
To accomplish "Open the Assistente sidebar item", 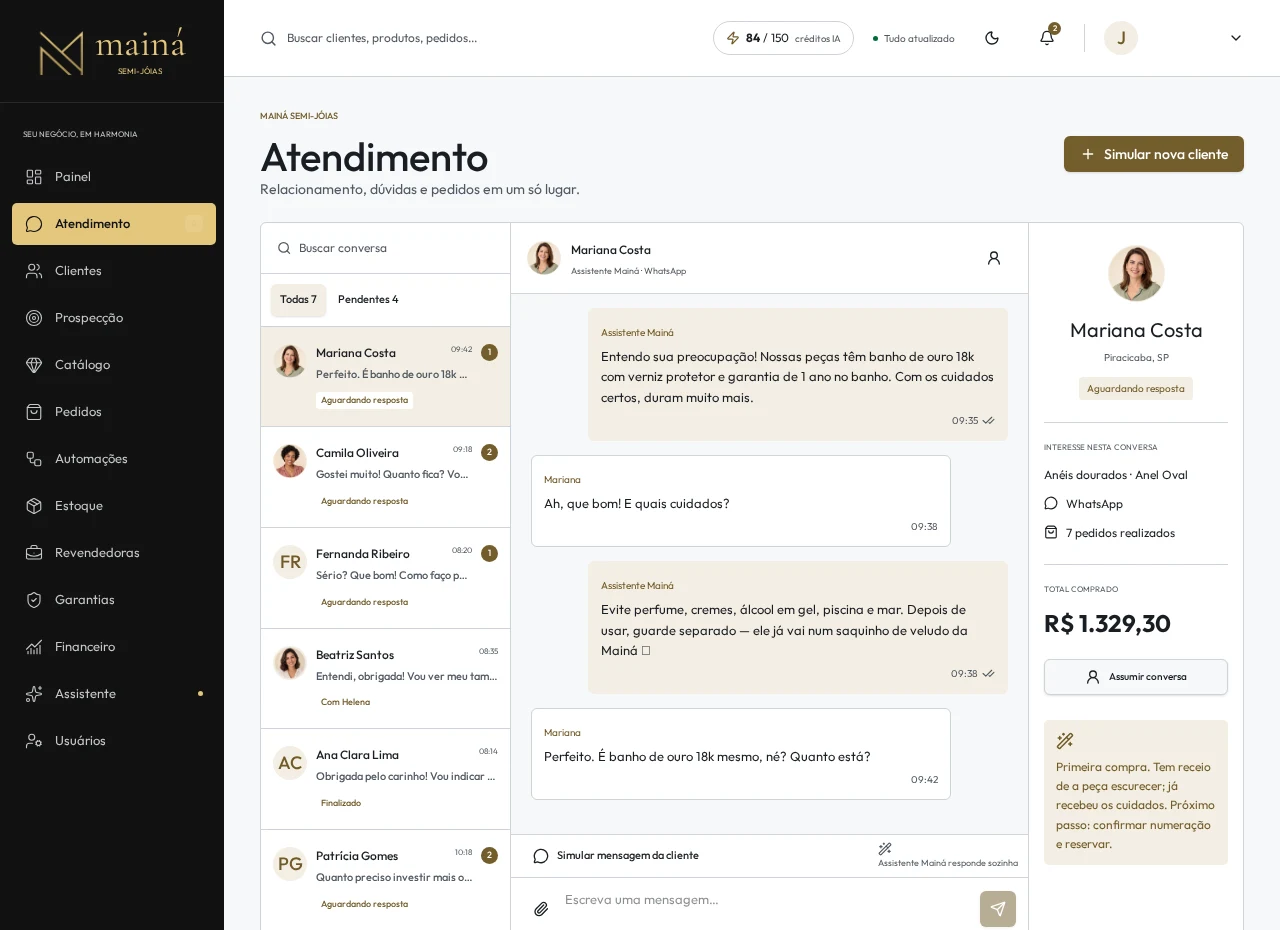I will click(114, 694).
